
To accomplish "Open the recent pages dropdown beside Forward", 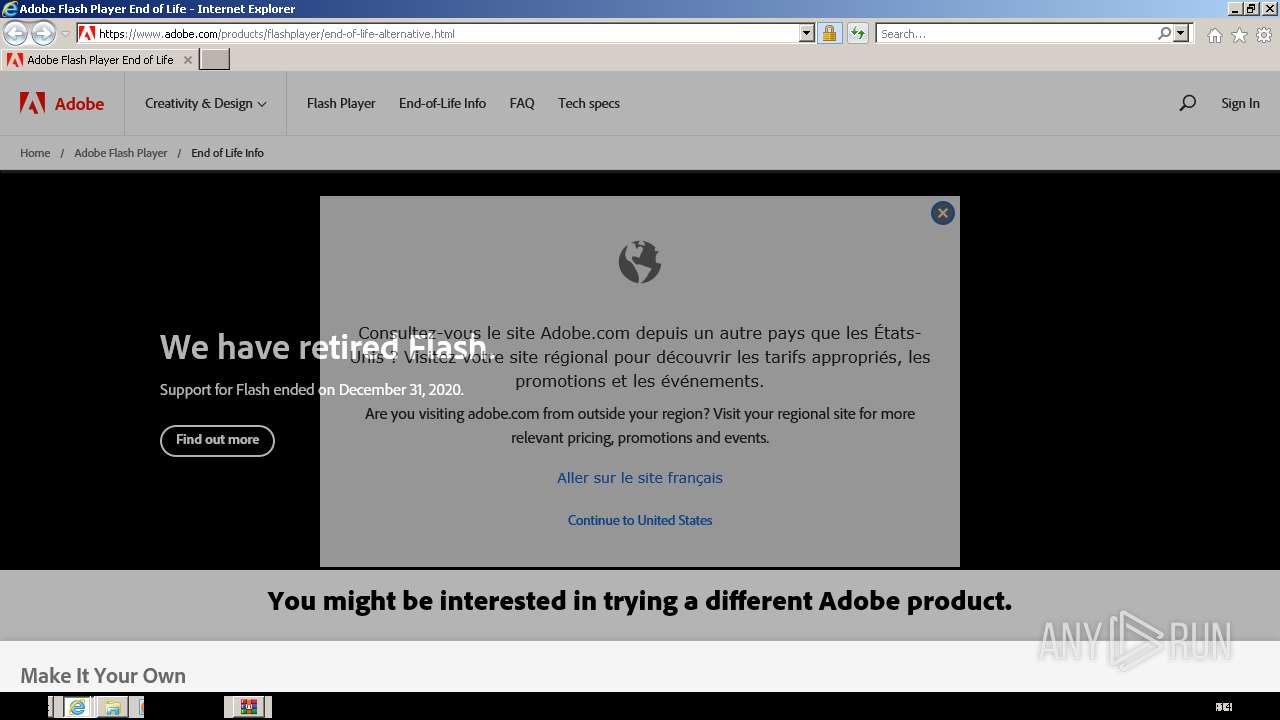I will pos(65,34).
